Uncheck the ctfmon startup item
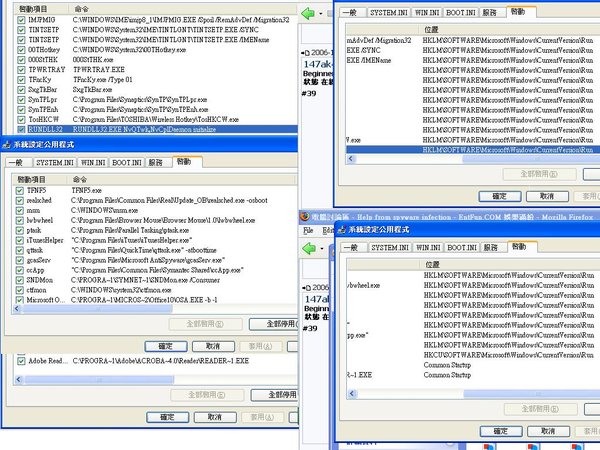This screenshot has height=450, width=600. (20, 290)
